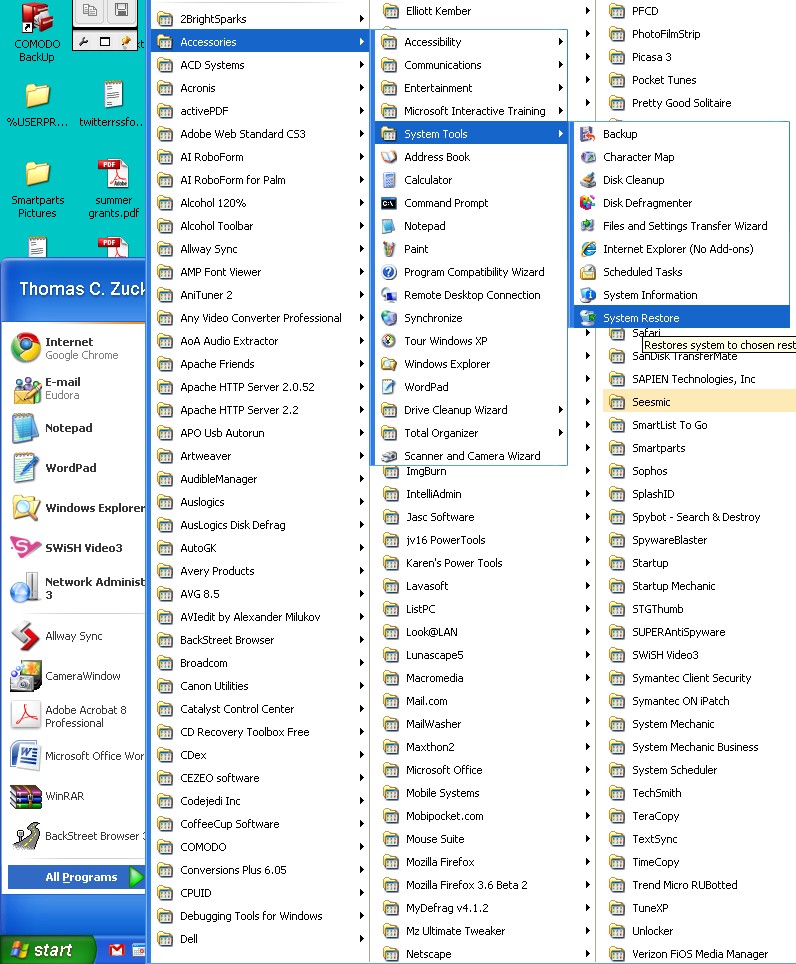Select WordPad in Accessories menu
Viewport: 796px width, 964px height.
tap(471, 387)
